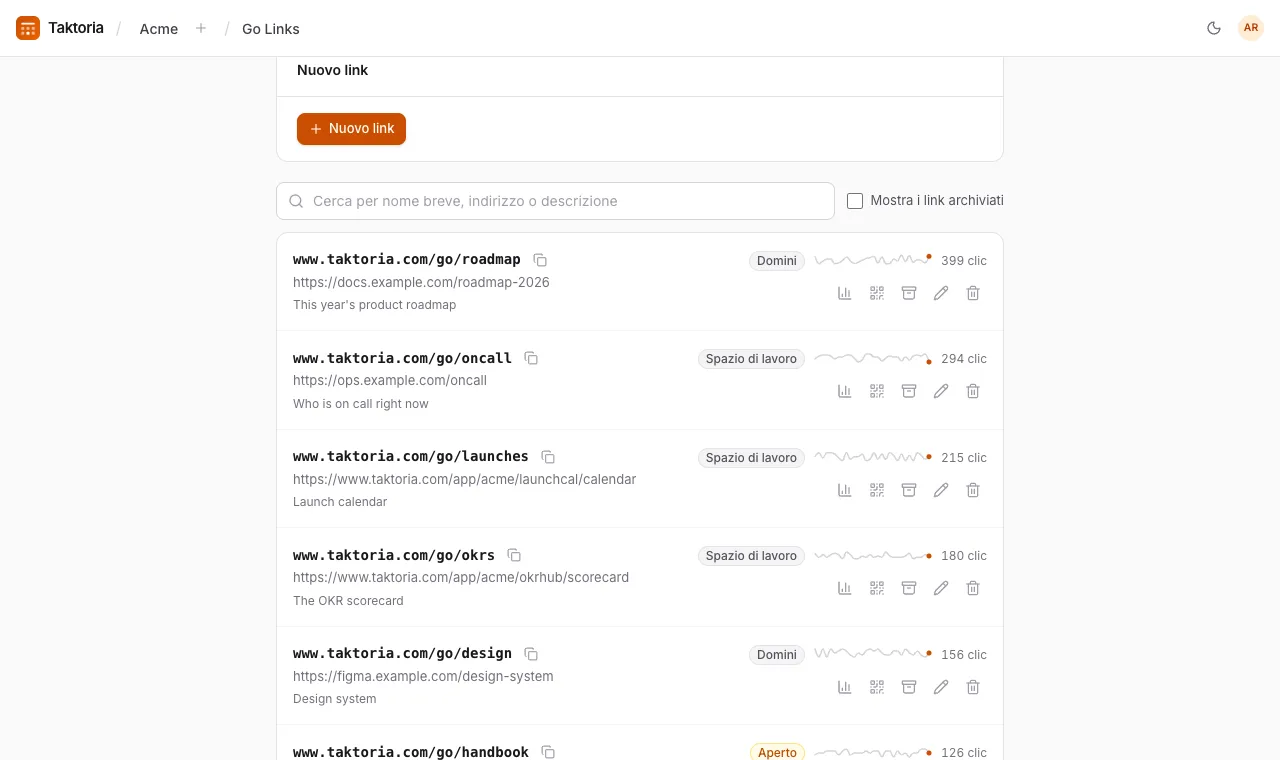View statistics for the oncall link
This screenshot has width=1280, height=760.
(x=845, y=391)
